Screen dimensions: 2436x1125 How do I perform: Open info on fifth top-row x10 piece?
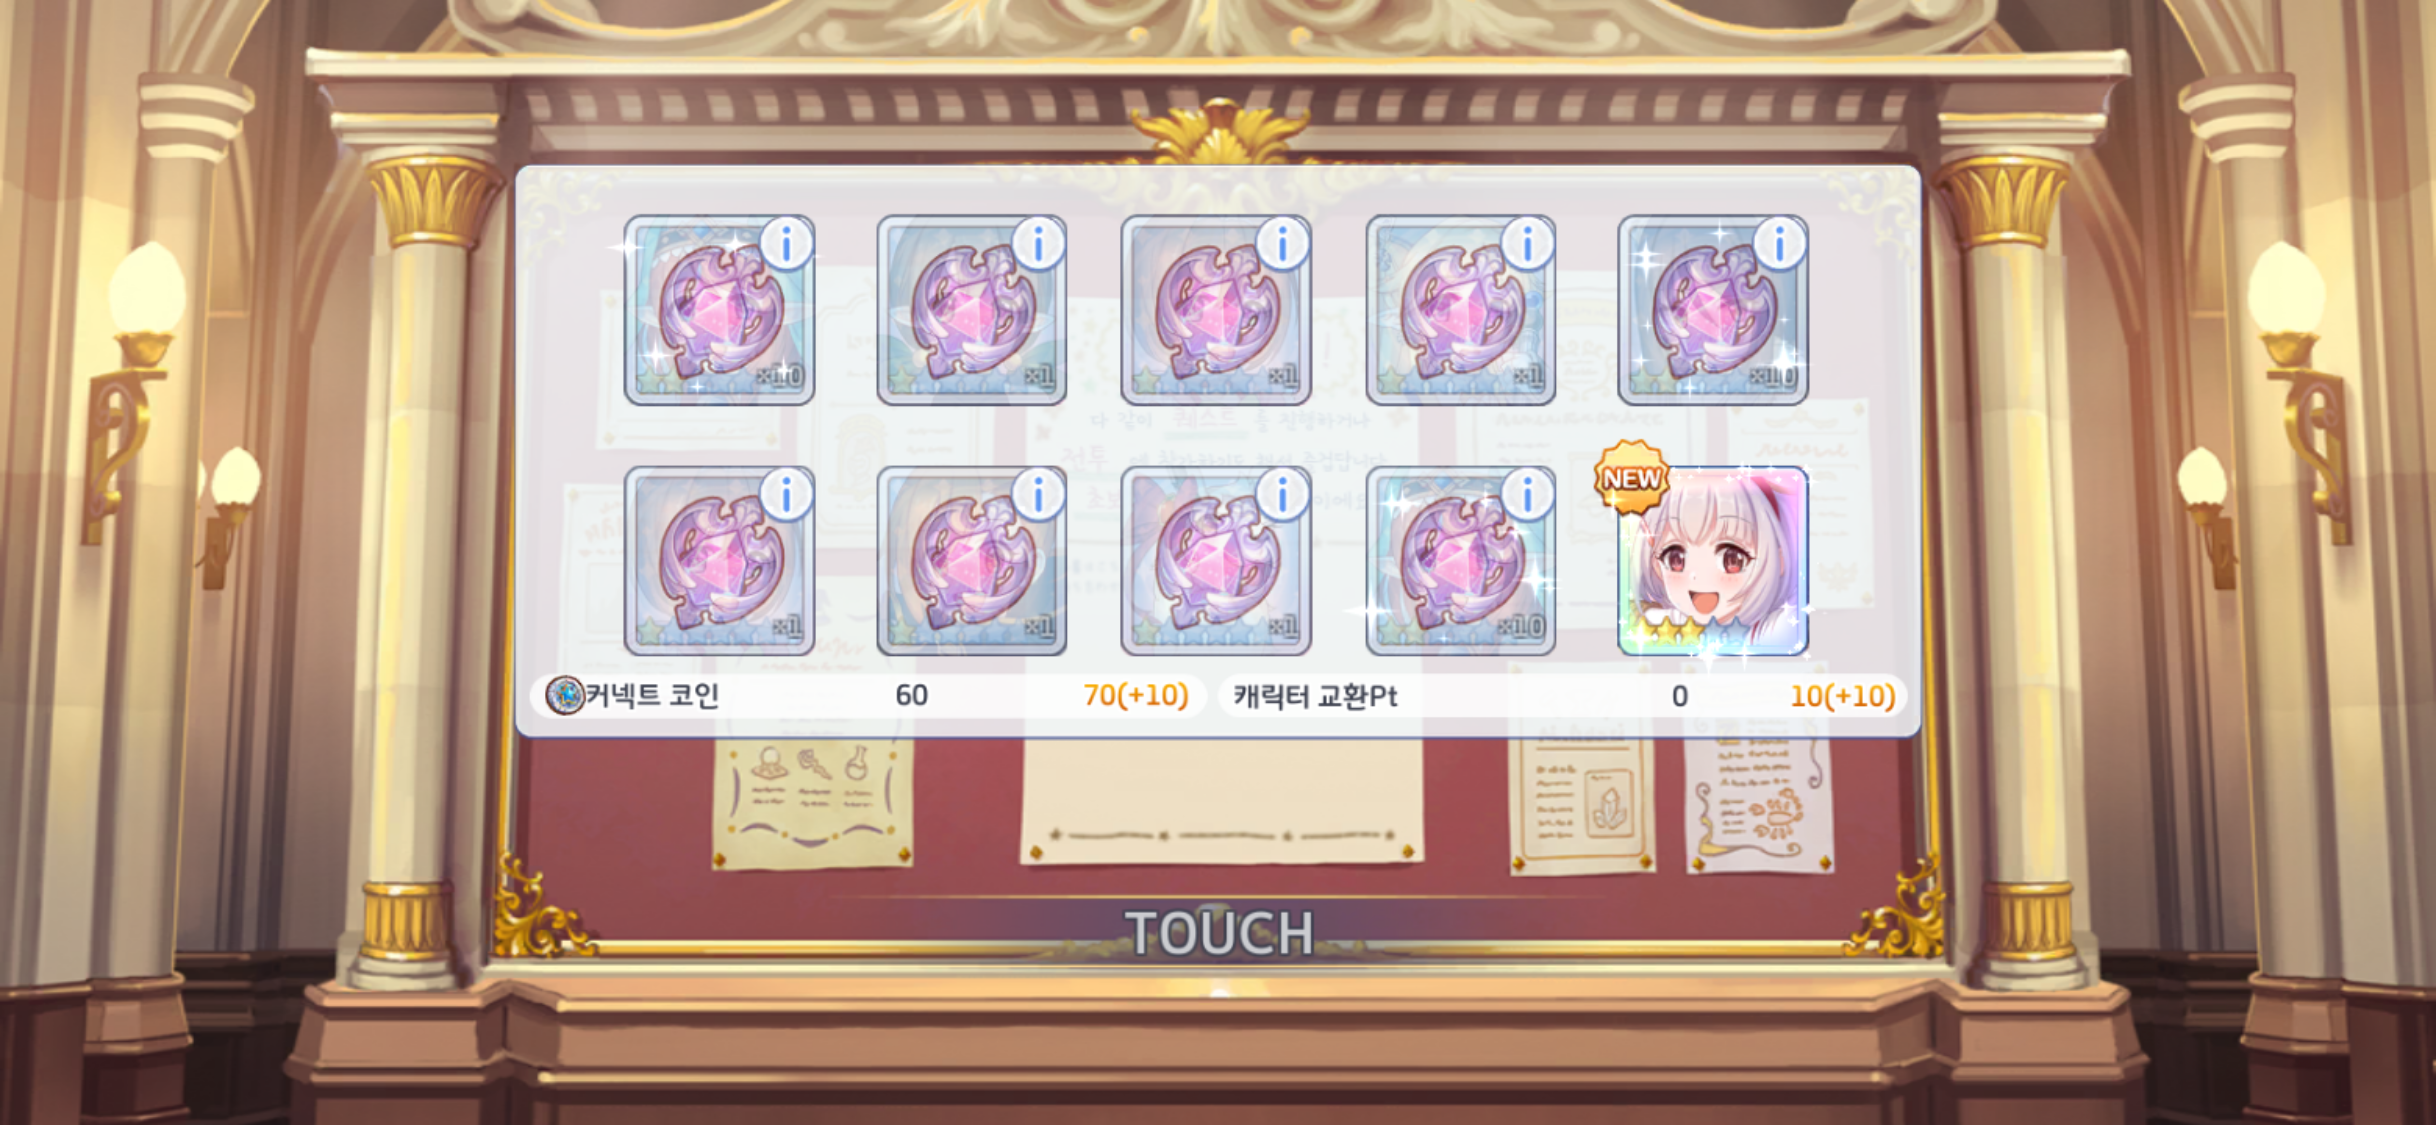tap(1779, 243)
